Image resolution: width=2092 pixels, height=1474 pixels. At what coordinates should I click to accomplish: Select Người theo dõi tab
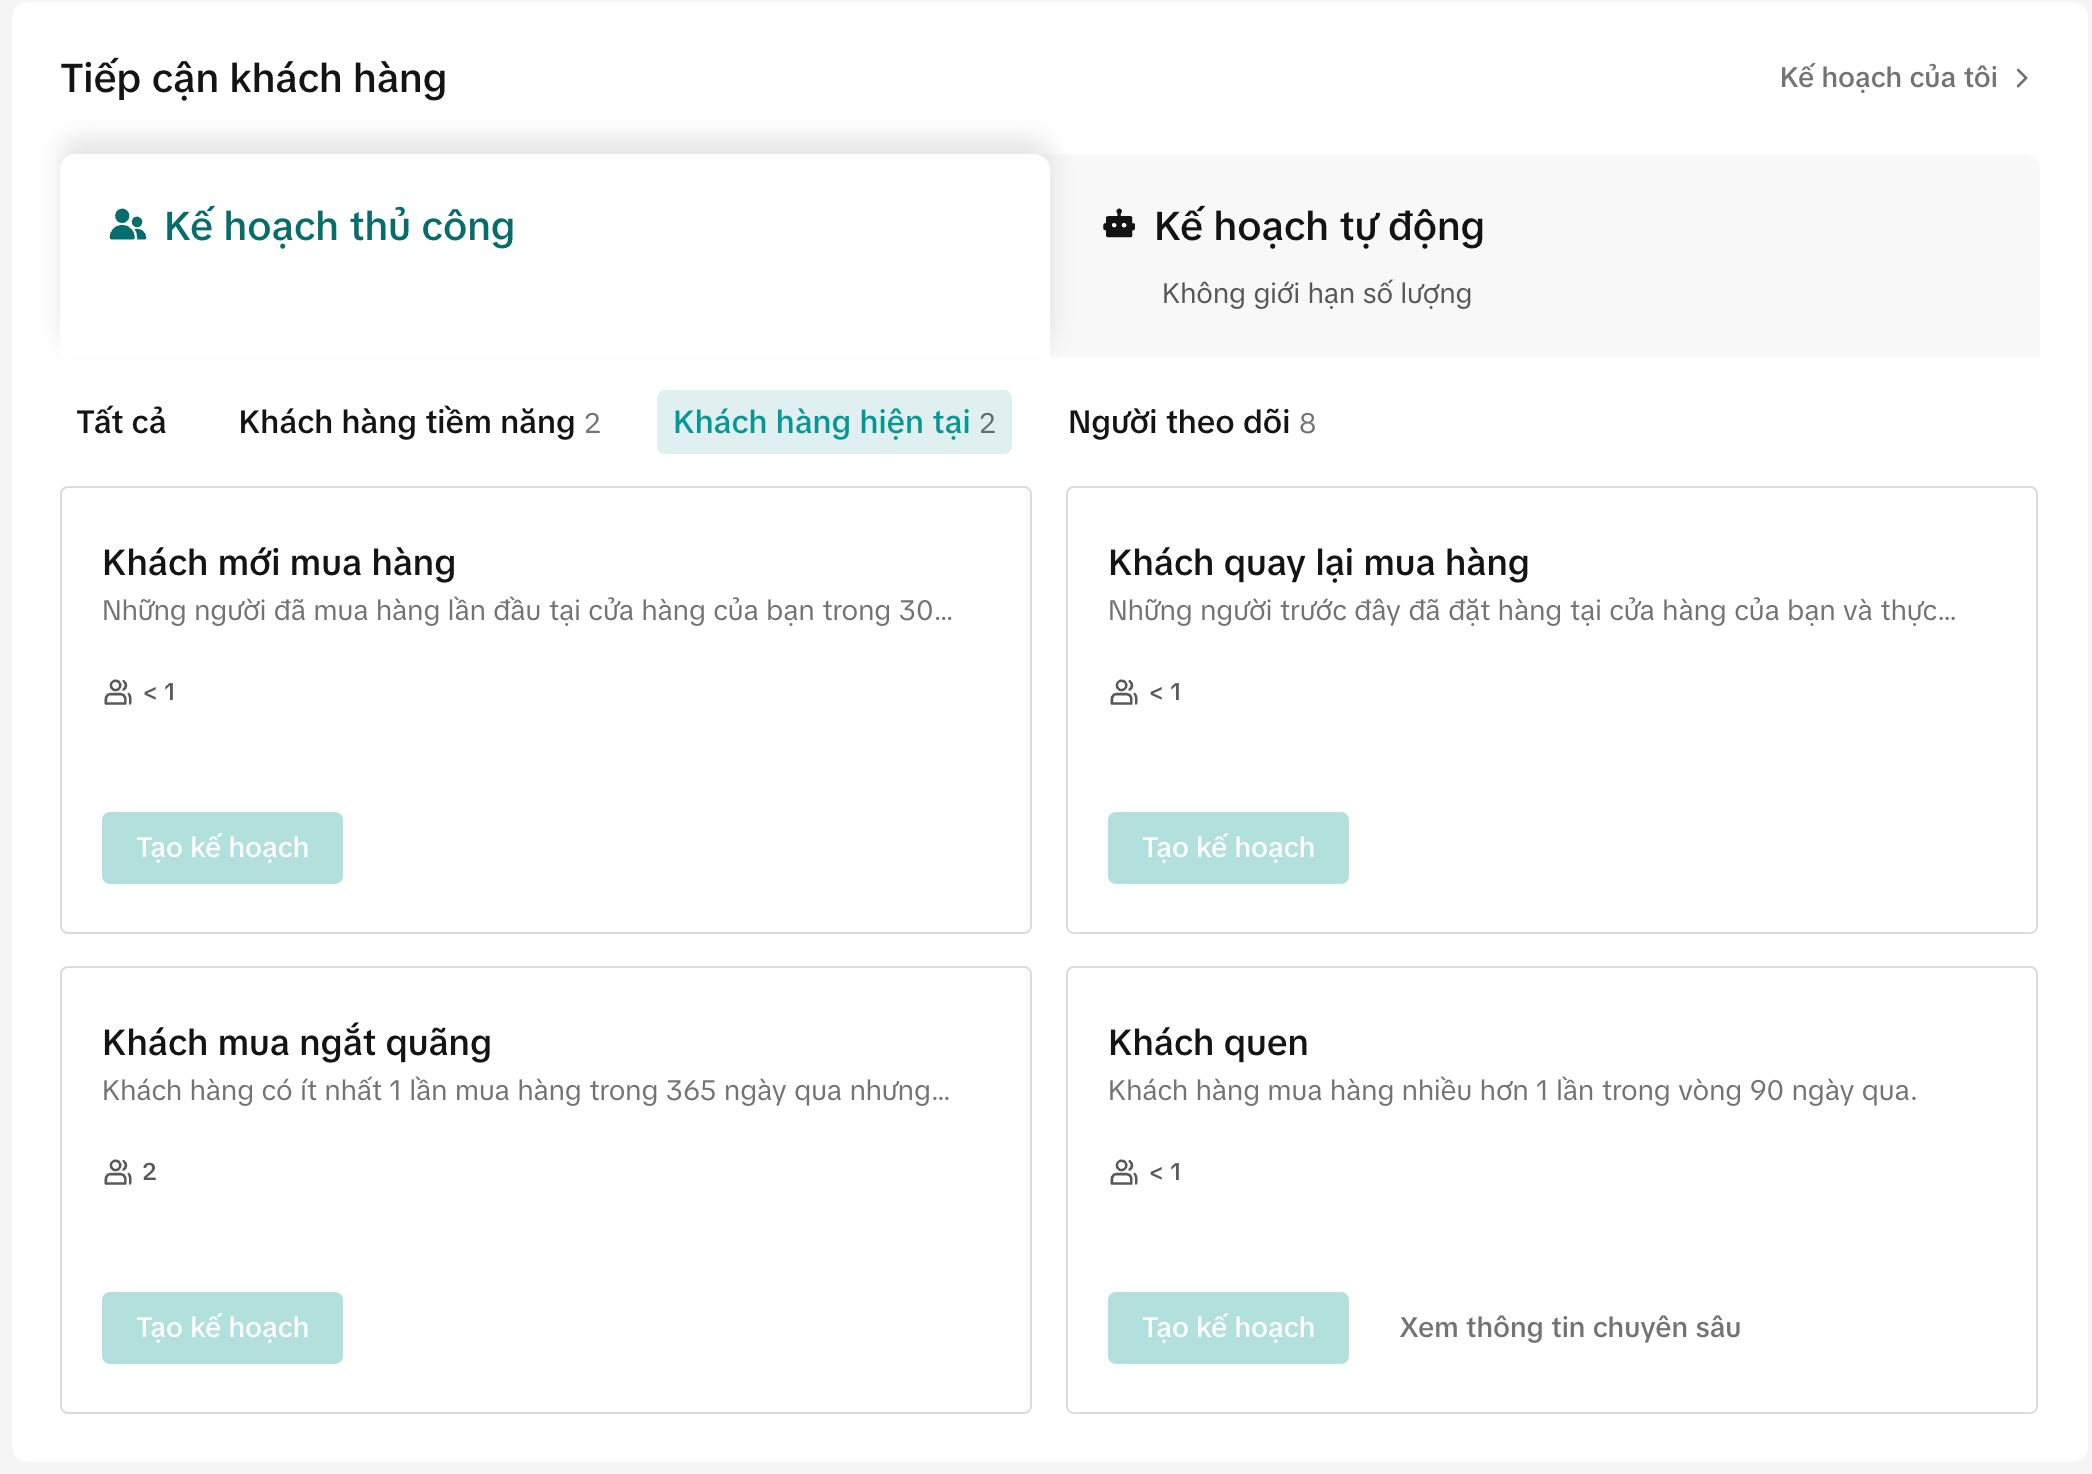1191,422
